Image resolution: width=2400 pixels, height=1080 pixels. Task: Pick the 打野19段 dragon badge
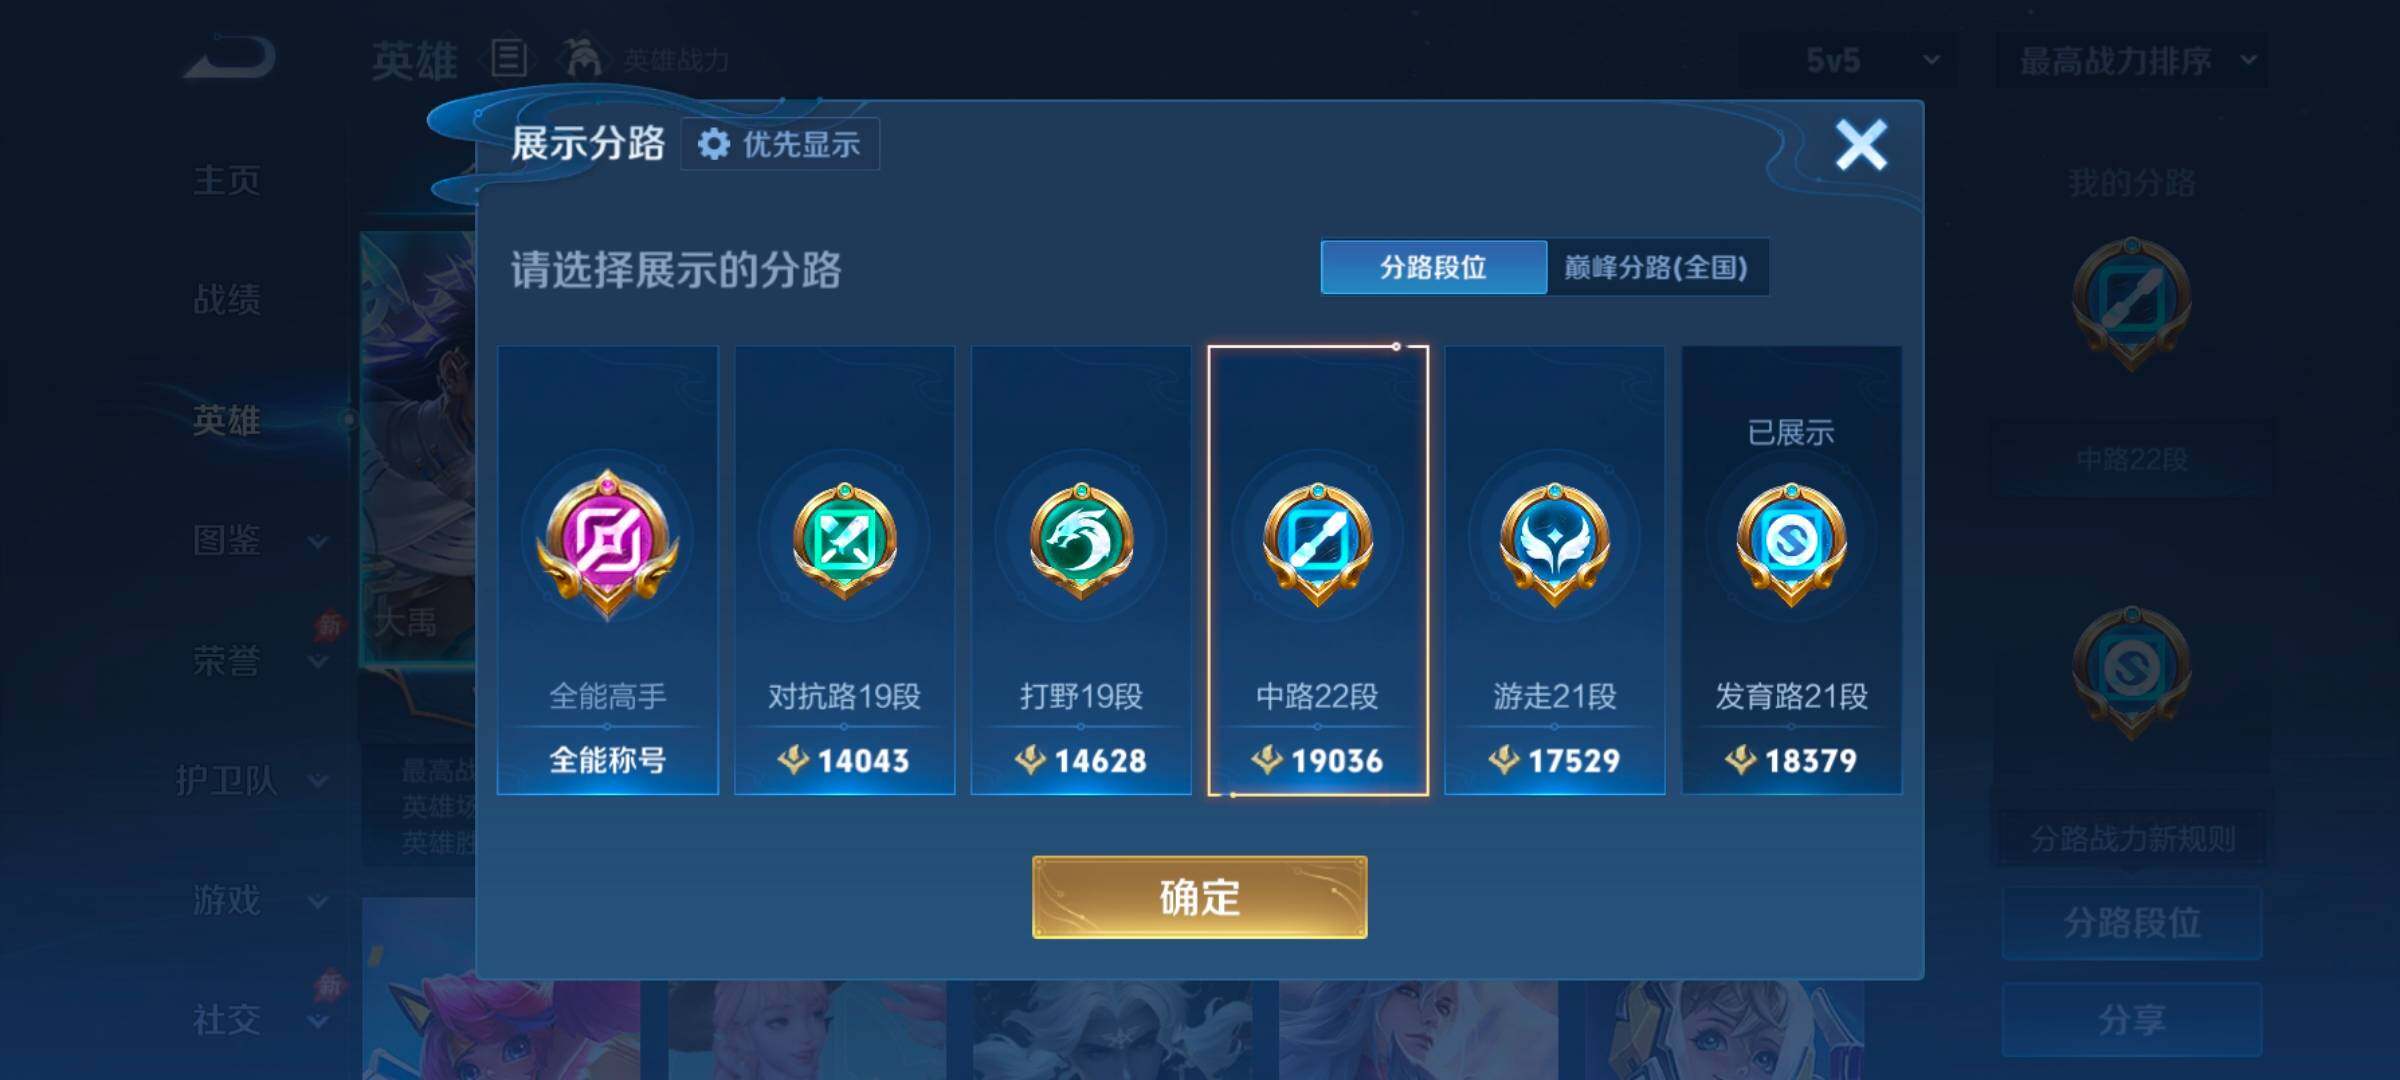coord(1081,570)
